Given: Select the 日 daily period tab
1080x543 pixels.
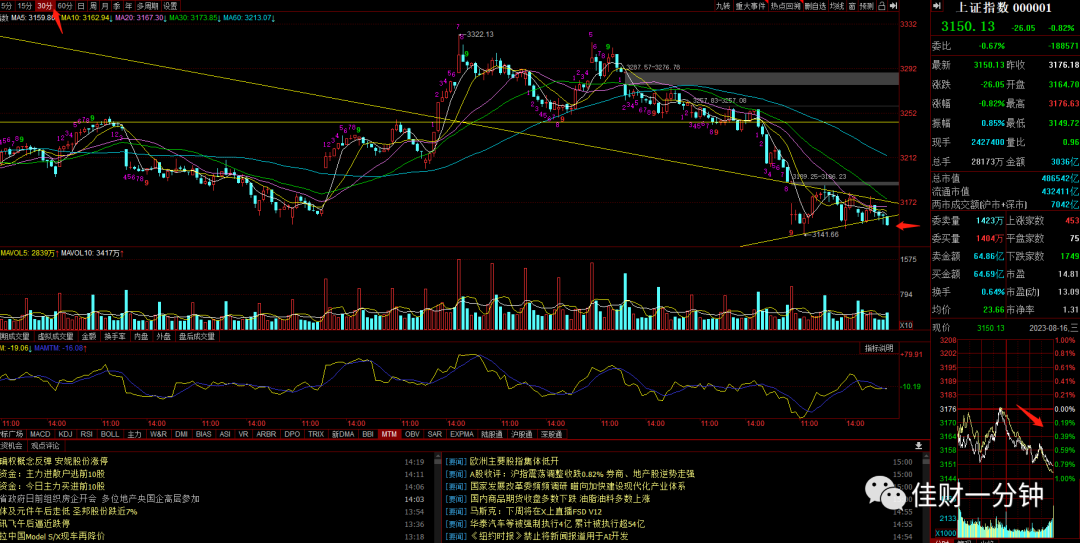Looking at the screenshot, I should tap(81, 6).
